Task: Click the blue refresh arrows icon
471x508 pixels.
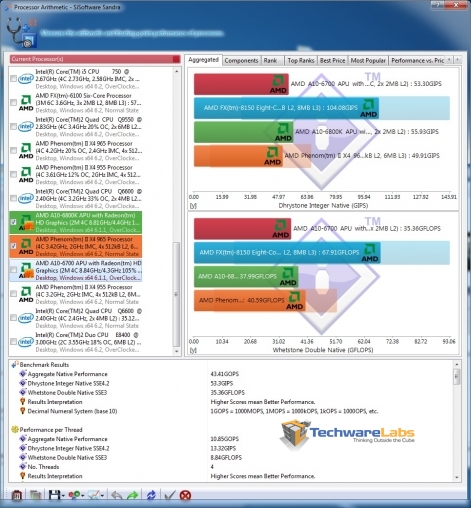Action: point(151,495)
